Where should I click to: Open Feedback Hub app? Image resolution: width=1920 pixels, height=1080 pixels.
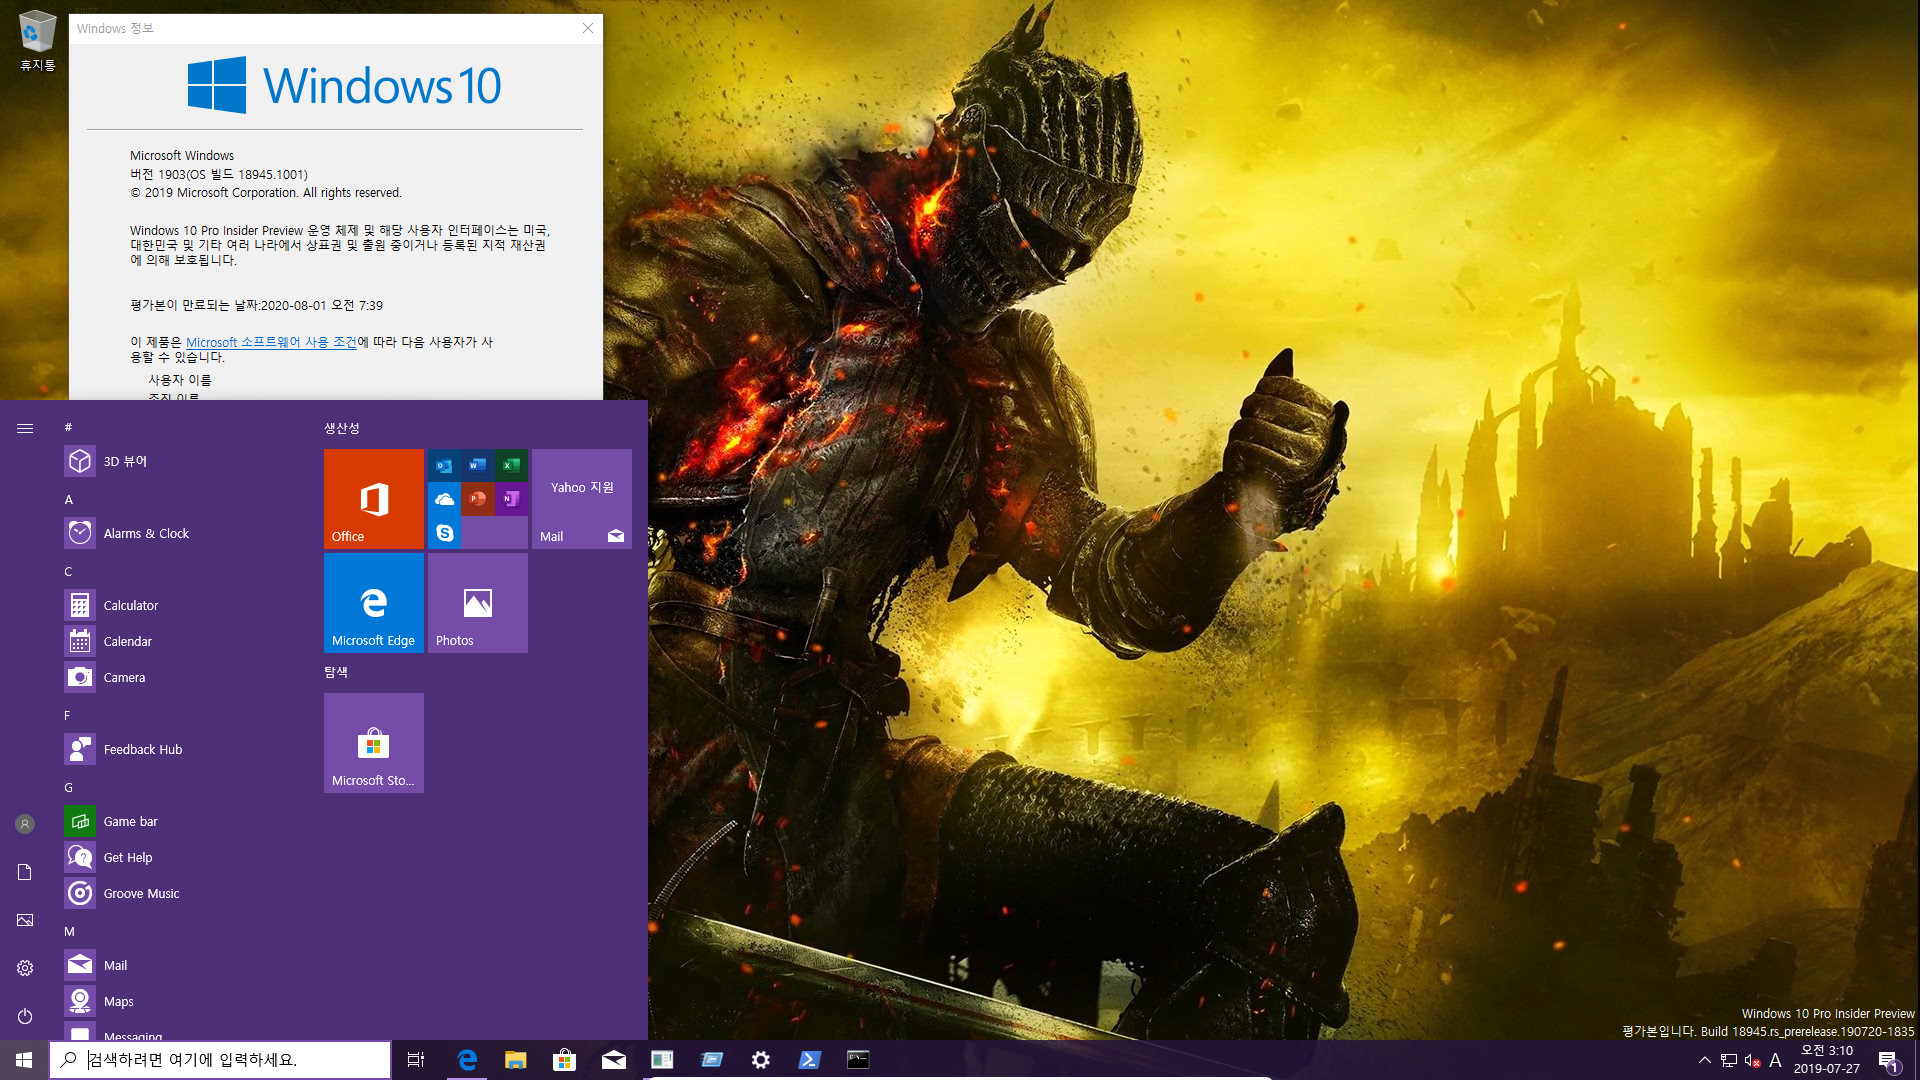[x=144, y=749]
